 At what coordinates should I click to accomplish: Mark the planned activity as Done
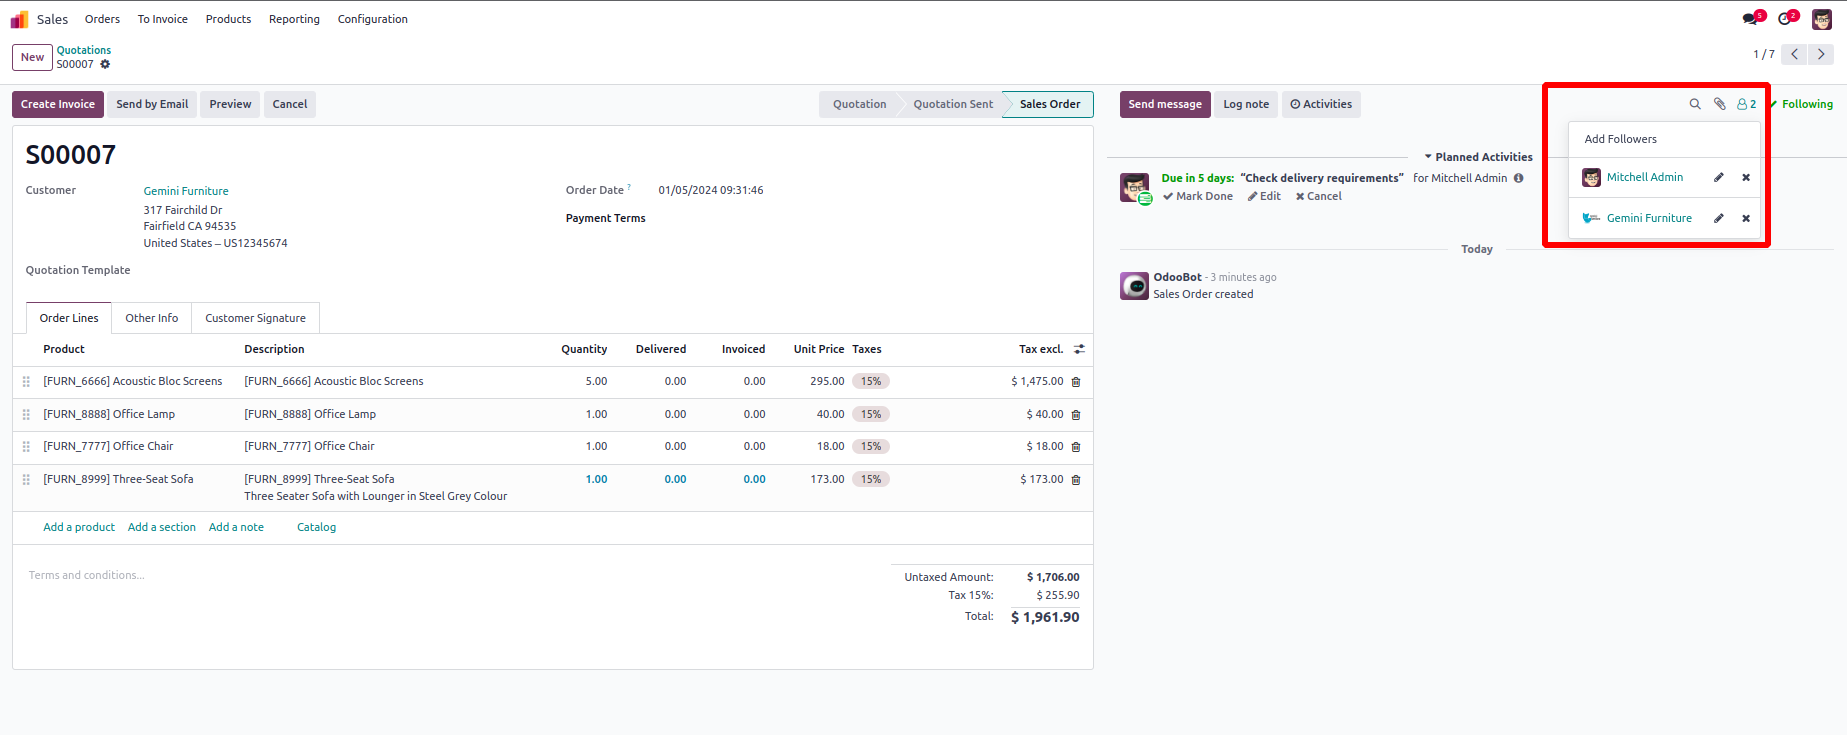(x=1198, y=196)
